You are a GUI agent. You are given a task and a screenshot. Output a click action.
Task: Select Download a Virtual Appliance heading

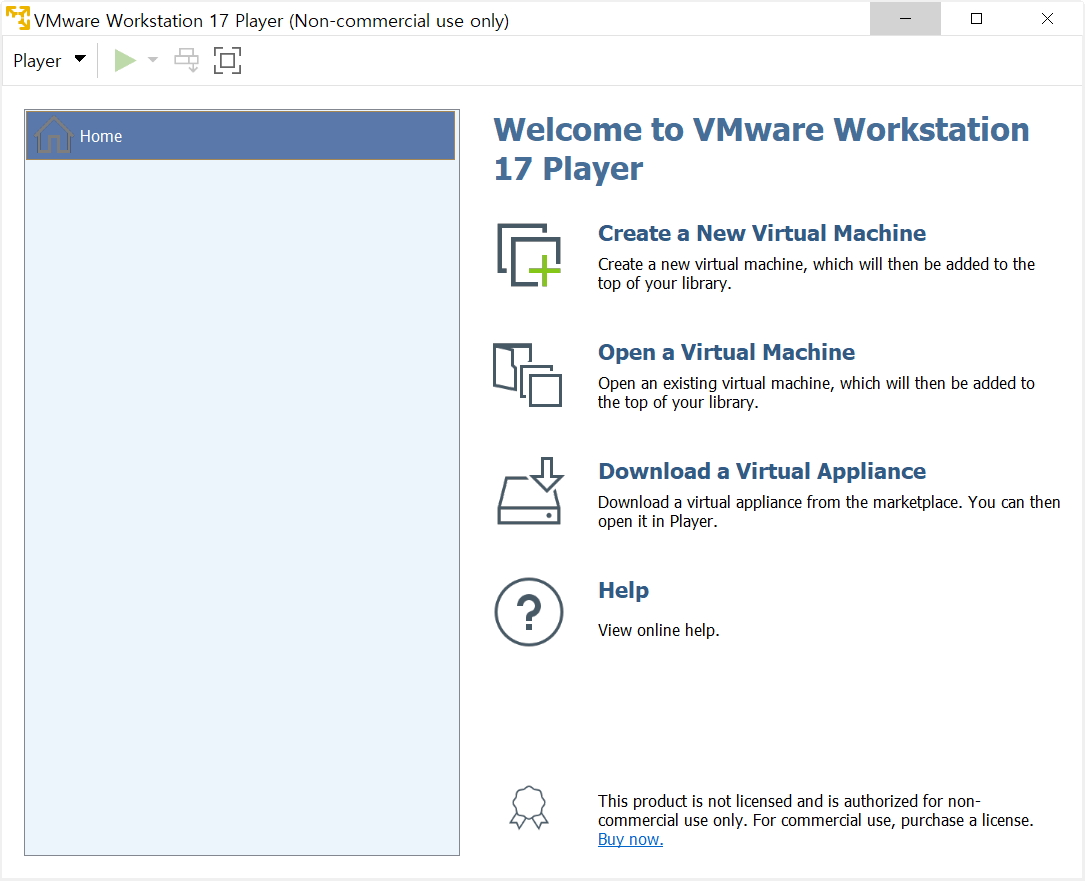pyautogui.click(x=762, y=471)
